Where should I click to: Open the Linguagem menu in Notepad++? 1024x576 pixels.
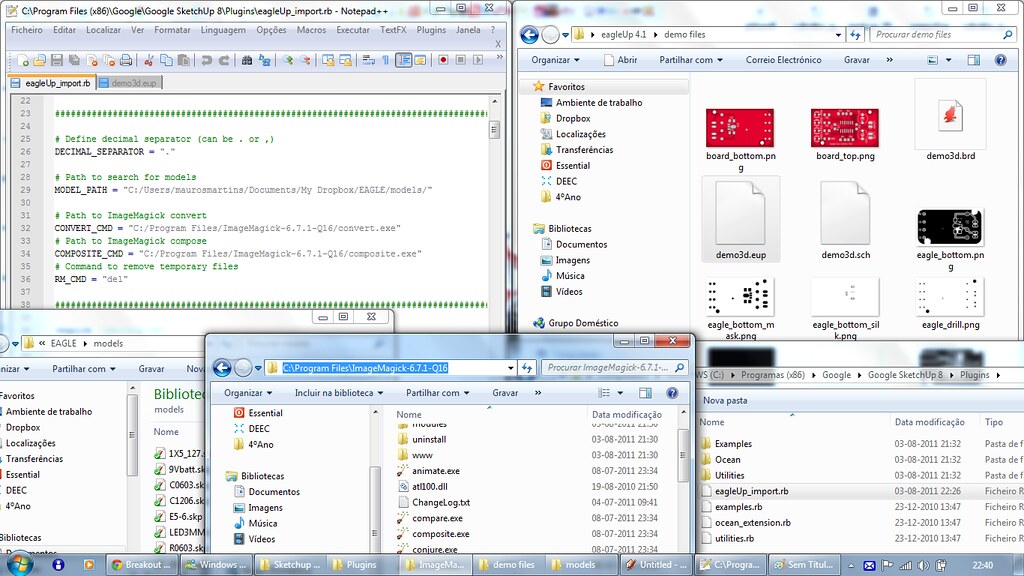pyautogui.click(x=223, y=30)
